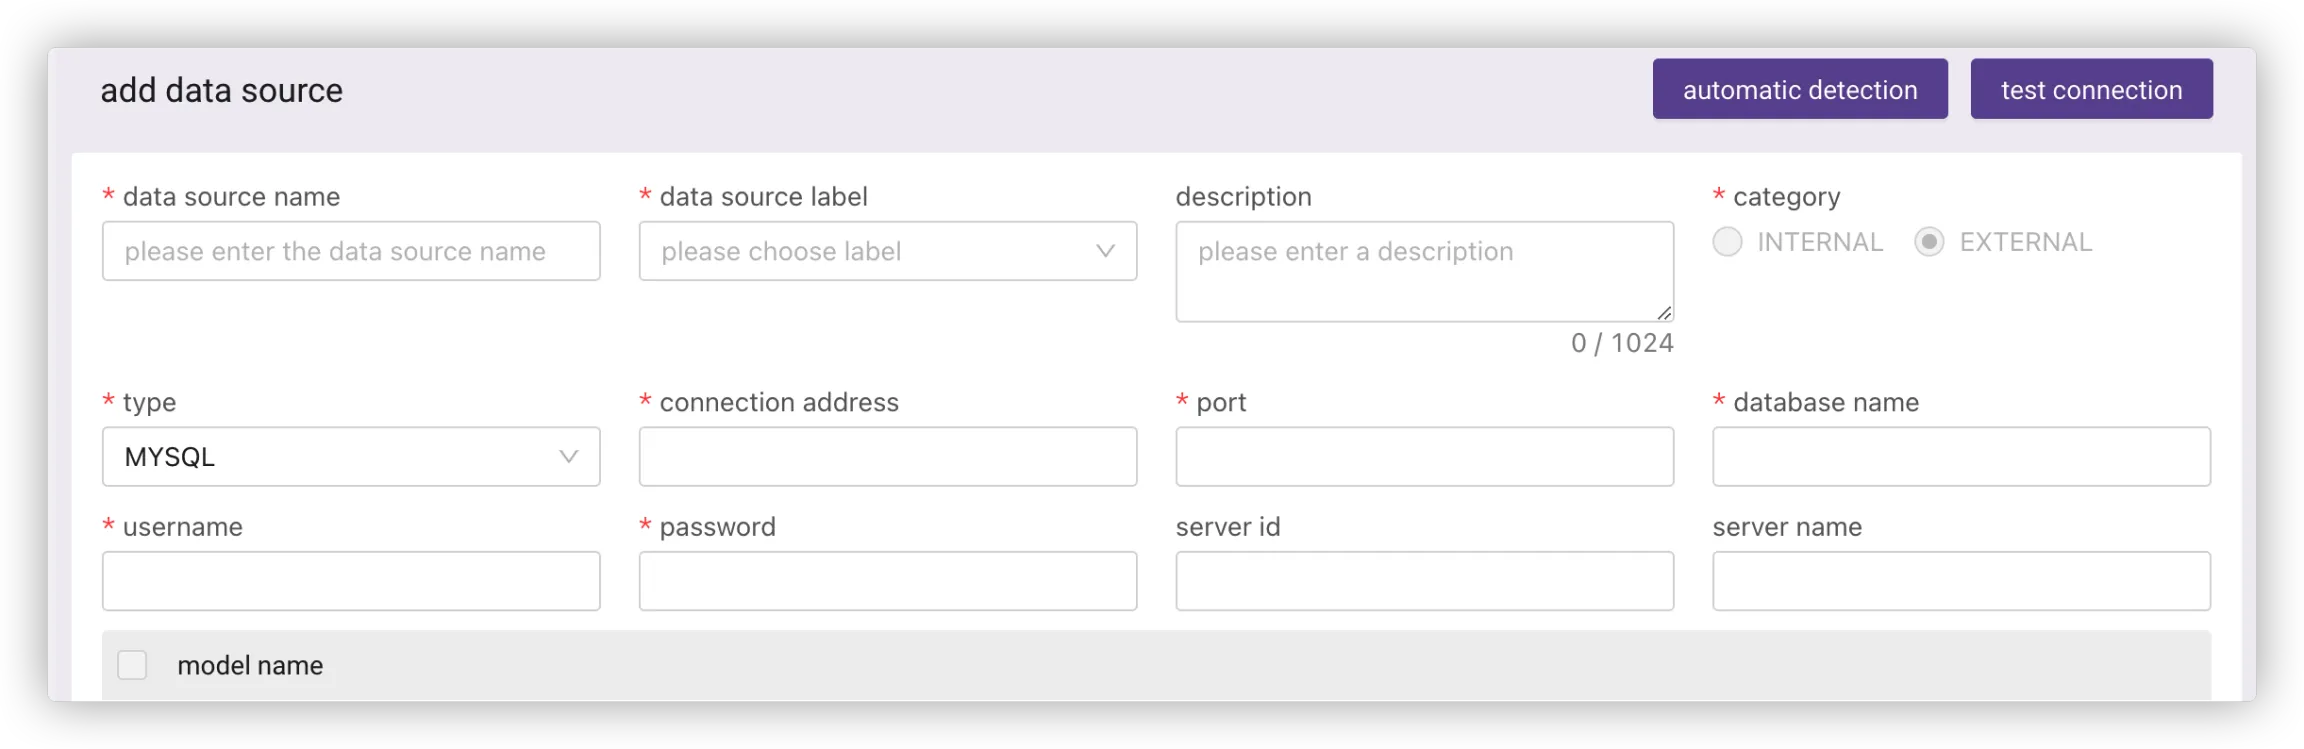Choose the EXTERNAL category option
Viewport: 2304px width, 749px height.
pos(1929,242)
